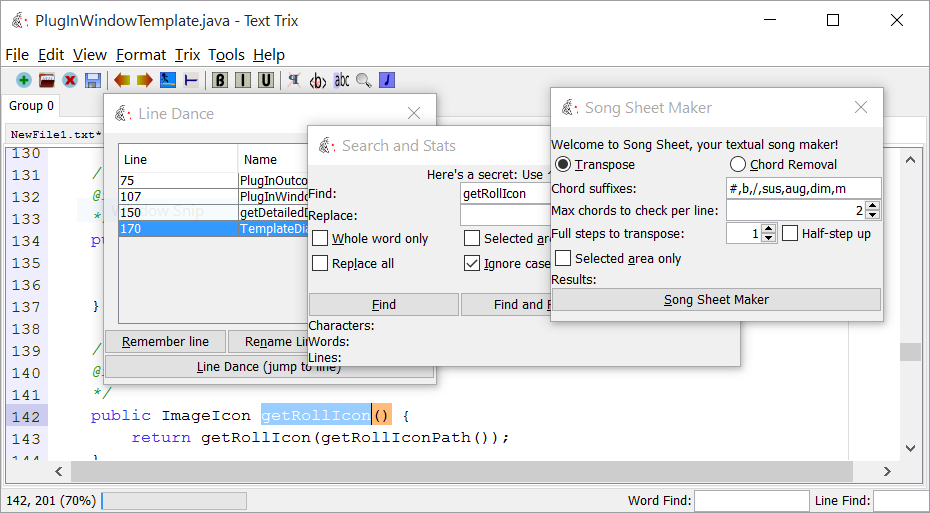Click the Word Find input field

point(751,501)
